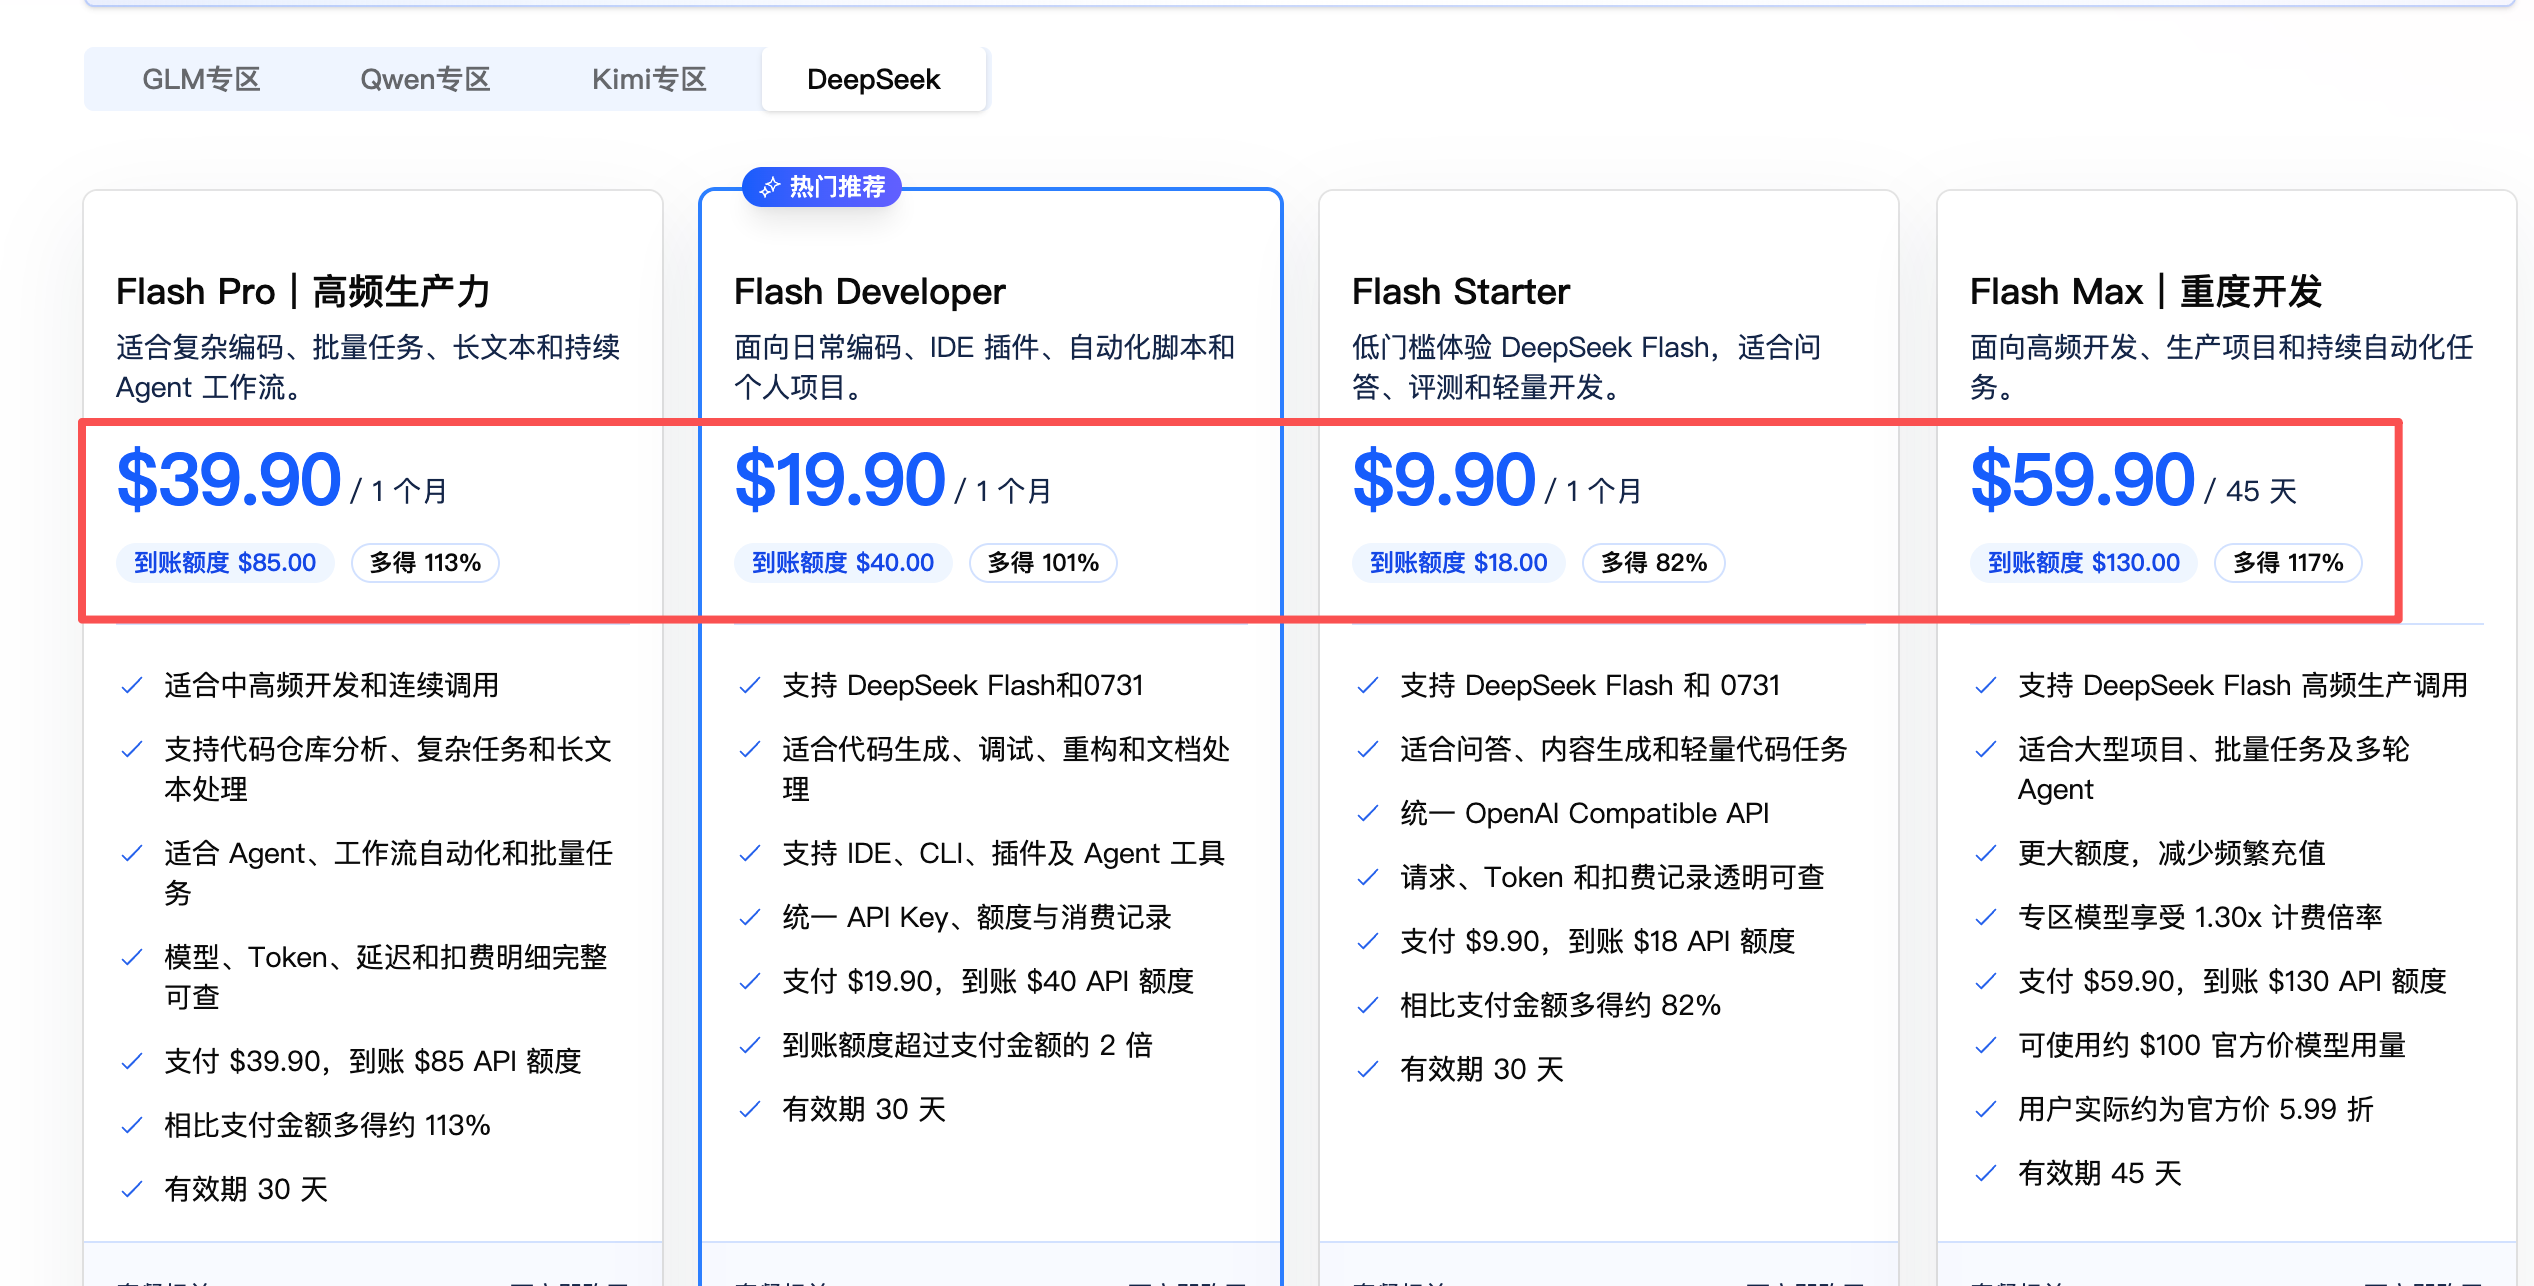2534x1286 pixels.
Task: Click the 热门推荐 badge
Action: coord(822,187)
